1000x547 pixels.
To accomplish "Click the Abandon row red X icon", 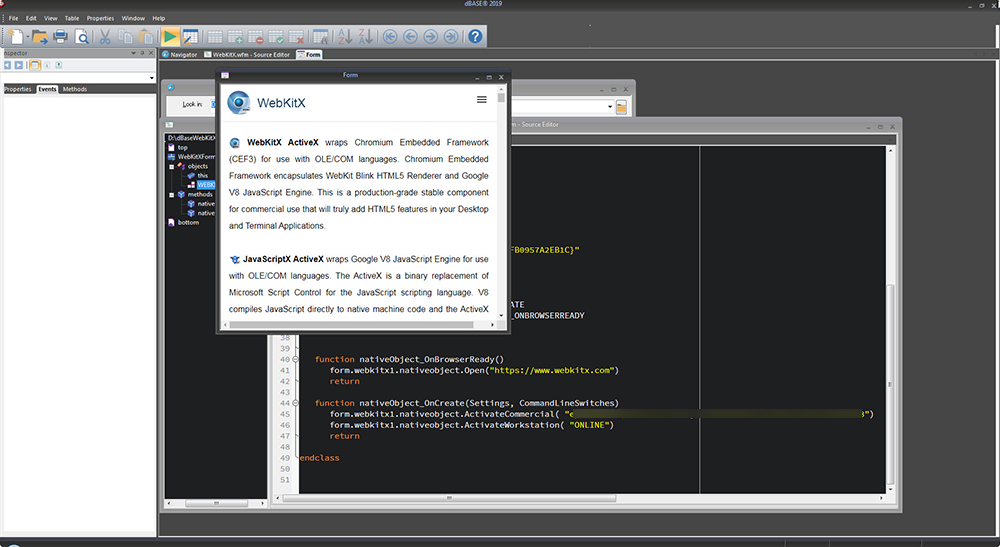I will [296, 37].
